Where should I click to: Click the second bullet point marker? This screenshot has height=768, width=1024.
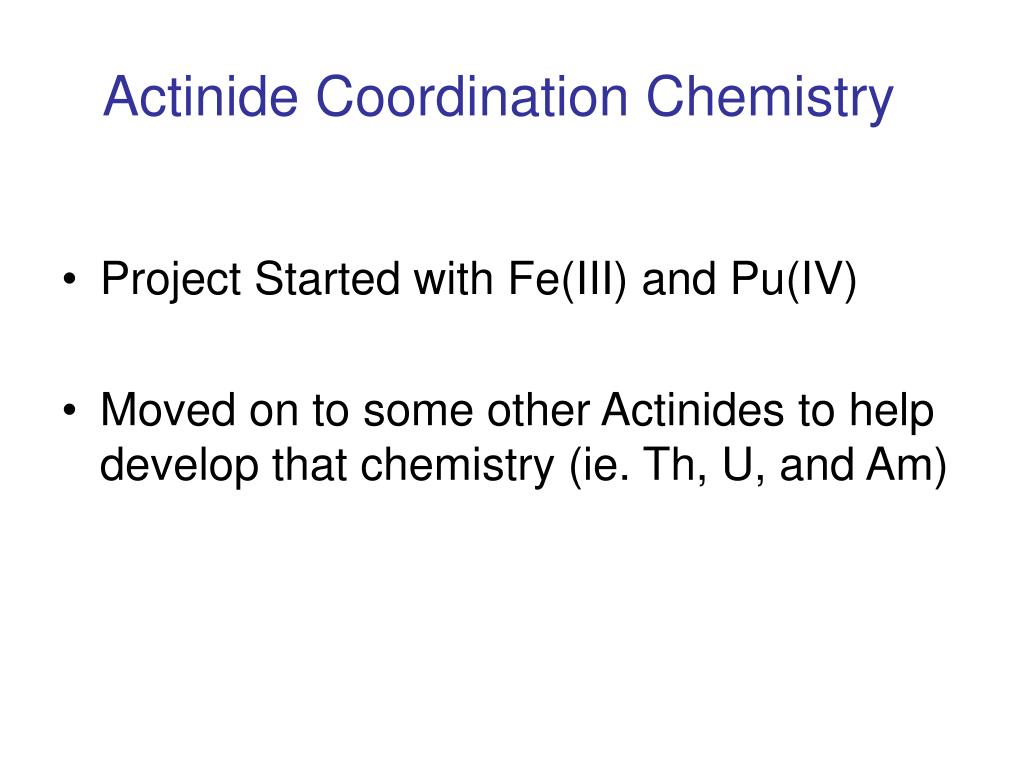[x=69, y=411]
